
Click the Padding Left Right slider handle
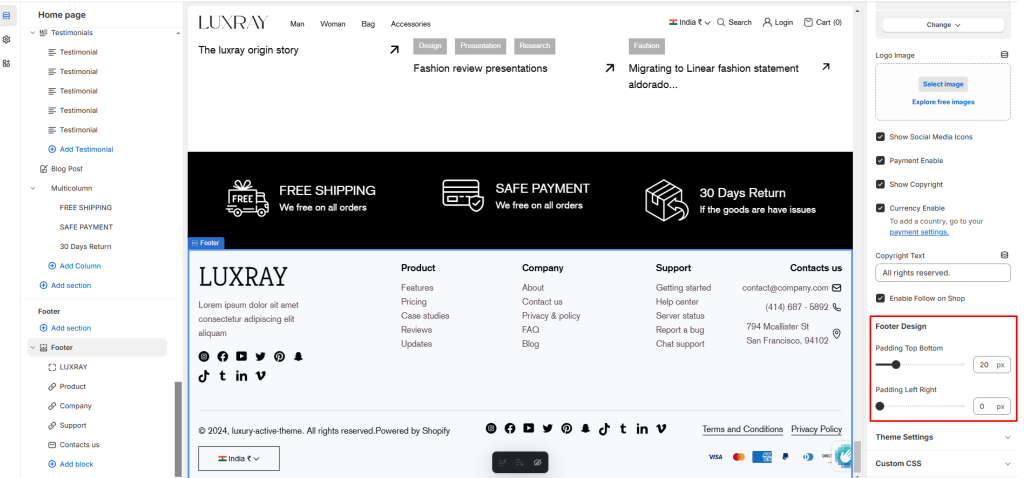pyautogui.click(x=880, y=406)
